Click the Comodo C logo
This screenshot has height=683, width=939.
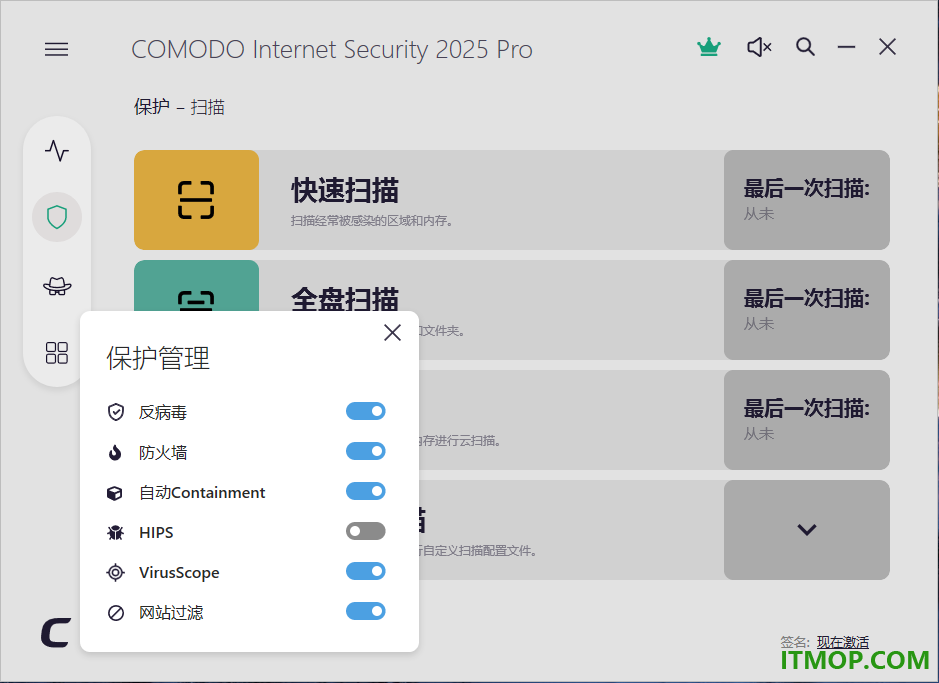pos(56,633)
